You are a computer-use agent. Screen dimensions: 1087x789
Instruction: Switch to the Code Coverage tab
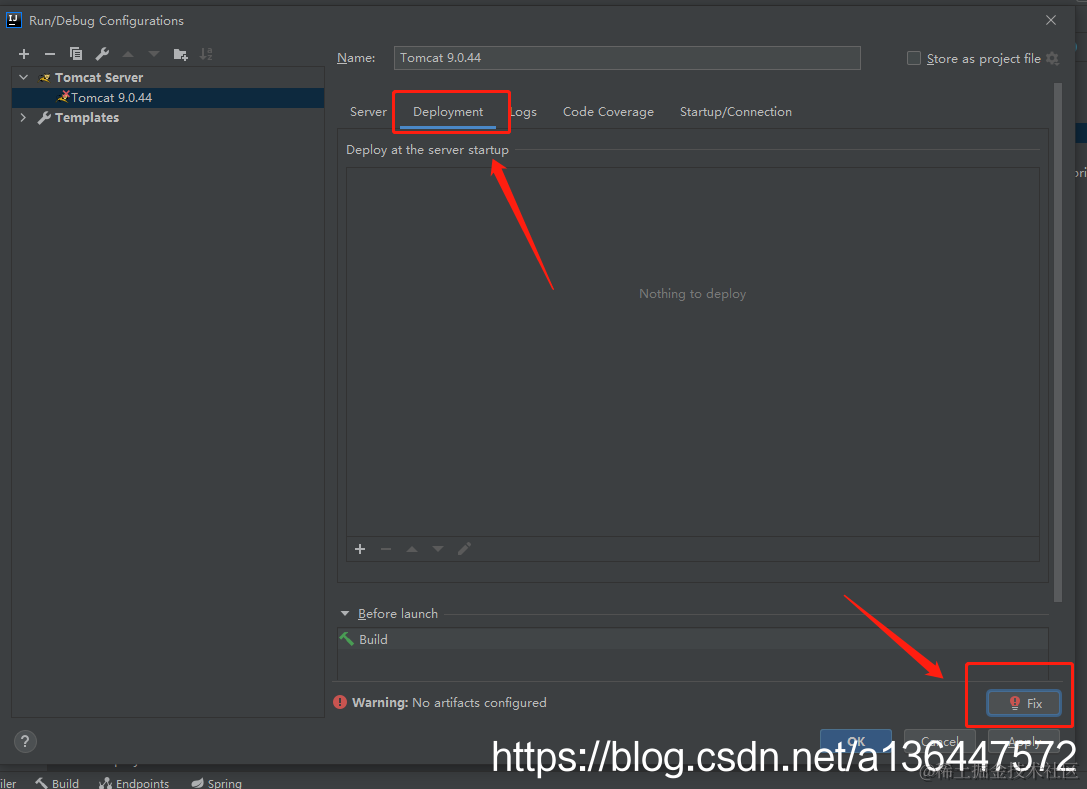pyautogui.click(x=608, y=112)
